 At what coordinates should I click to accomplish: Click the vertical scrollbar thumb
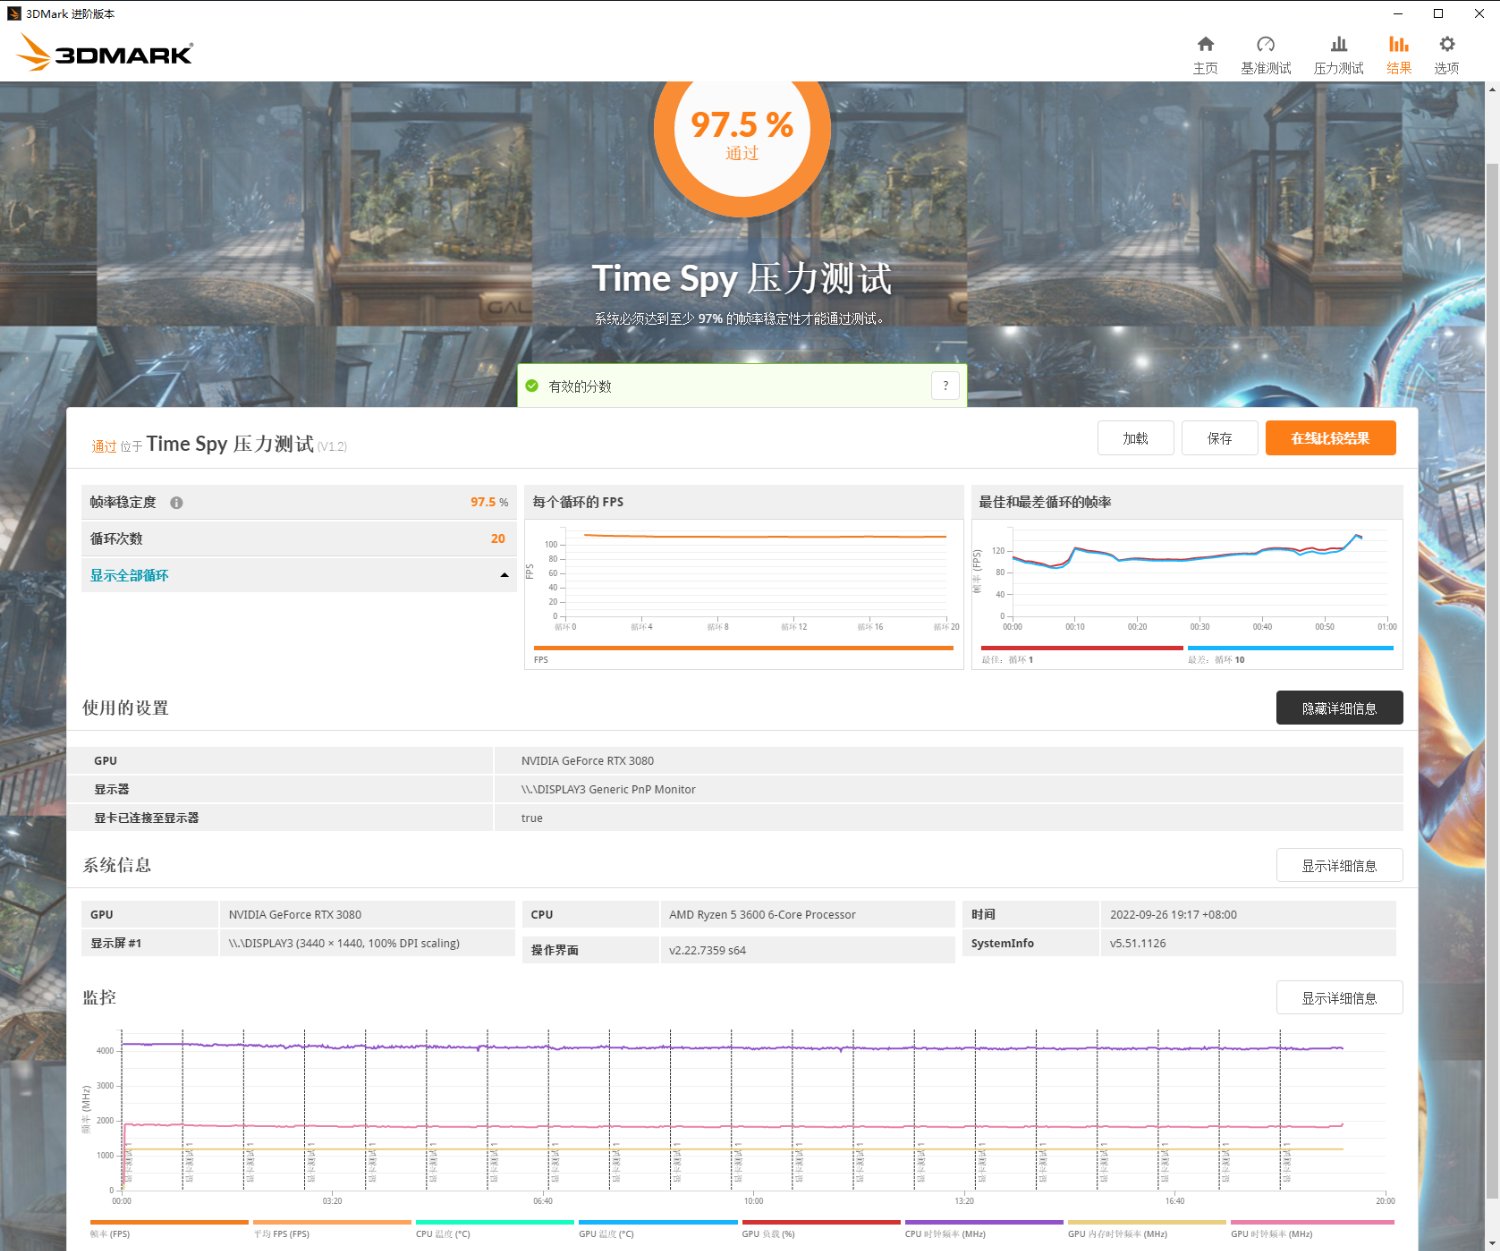pyautogui.click(x=1492, y=680)
